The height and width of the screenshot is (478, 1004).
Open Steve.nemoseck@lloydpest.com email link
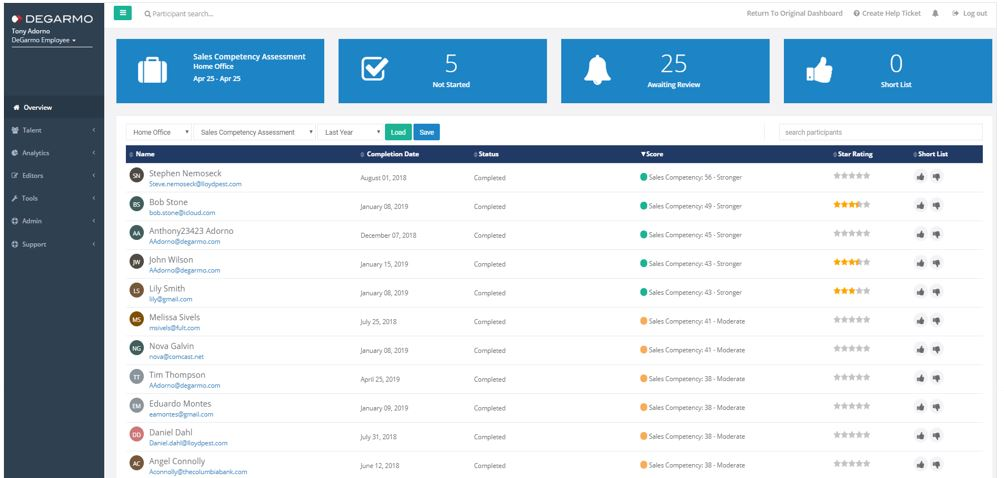point(195,184)
